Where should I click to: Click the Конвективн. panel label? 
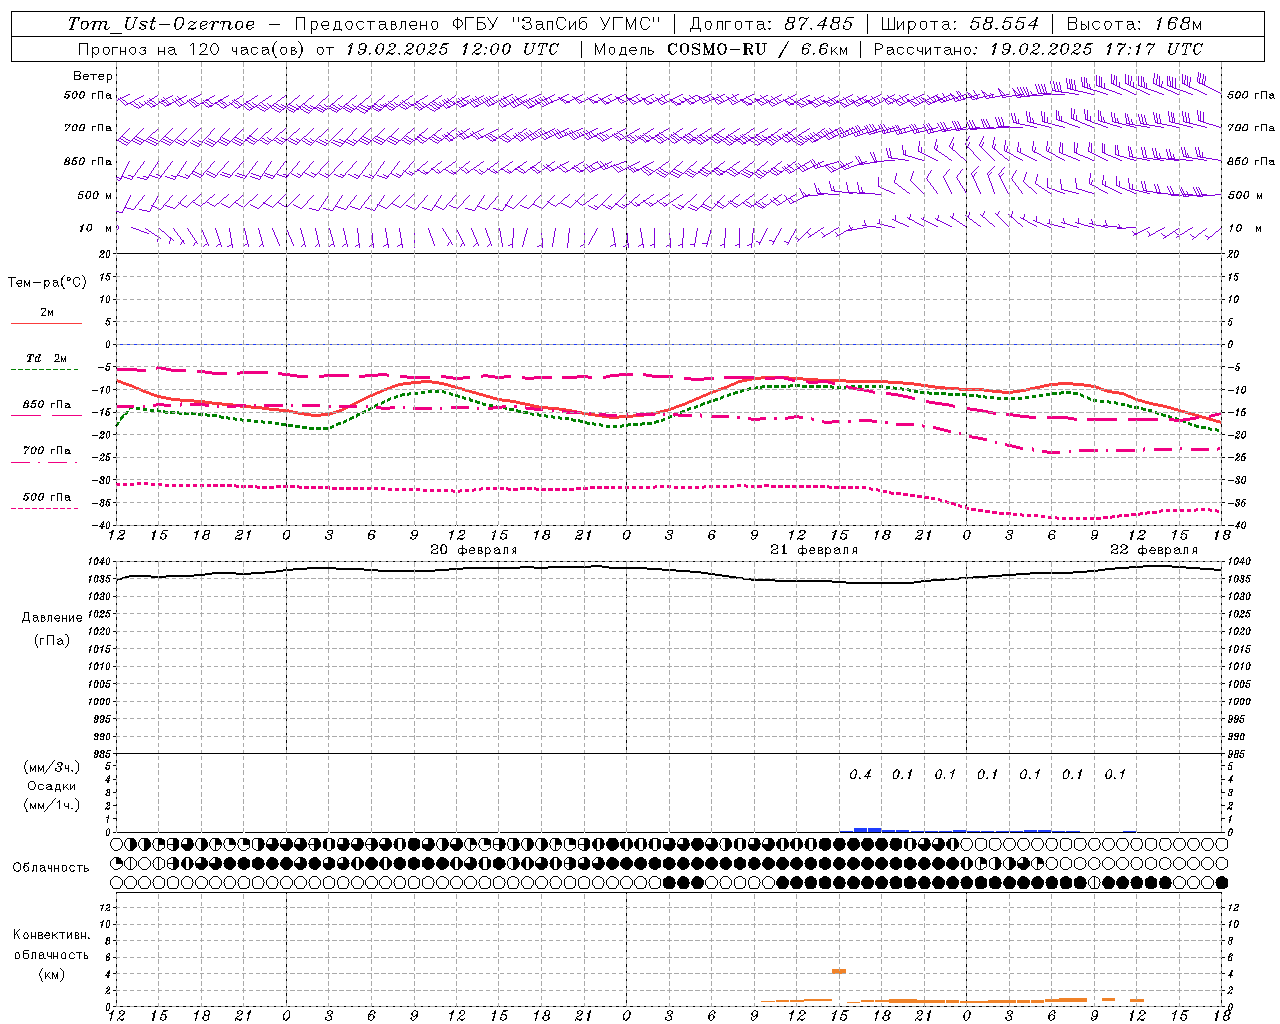coord(51,935)
